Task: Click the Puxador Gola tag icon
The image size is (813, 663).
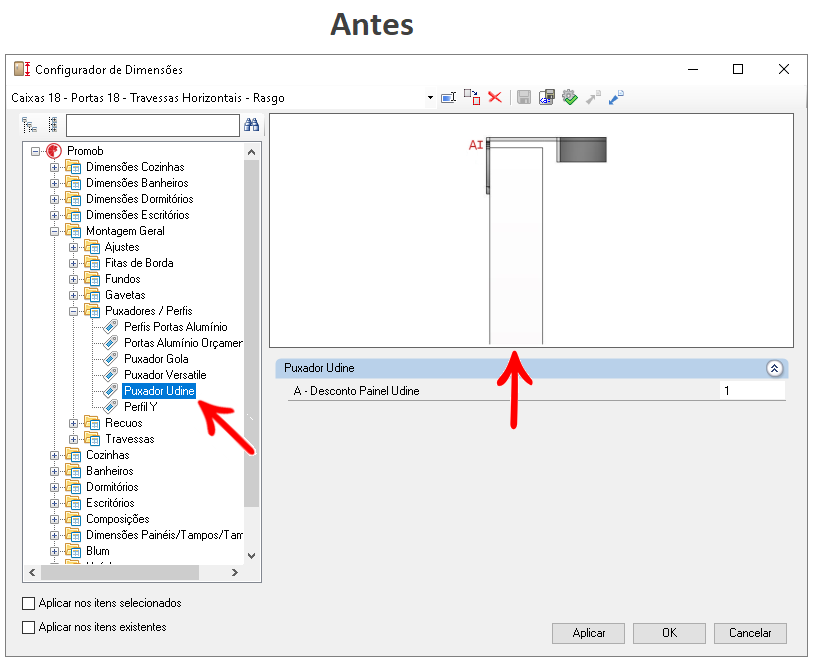Action: [x=110, y=359]
